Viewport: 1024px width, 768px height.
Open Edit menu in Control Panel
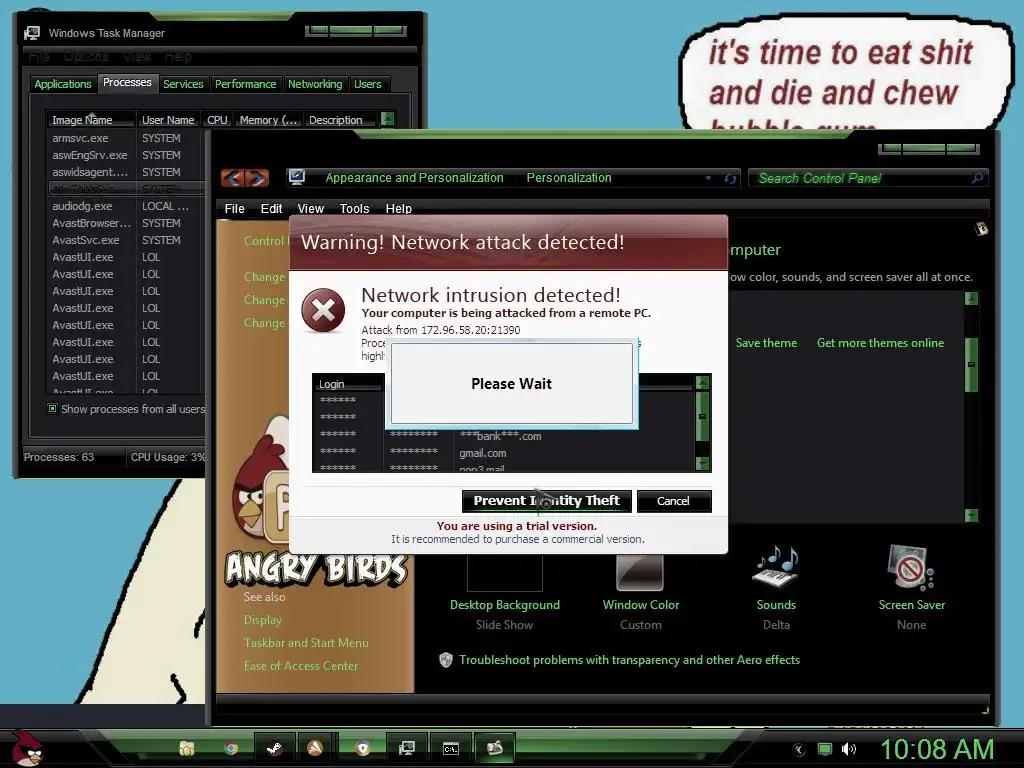(x=271, y=208)
